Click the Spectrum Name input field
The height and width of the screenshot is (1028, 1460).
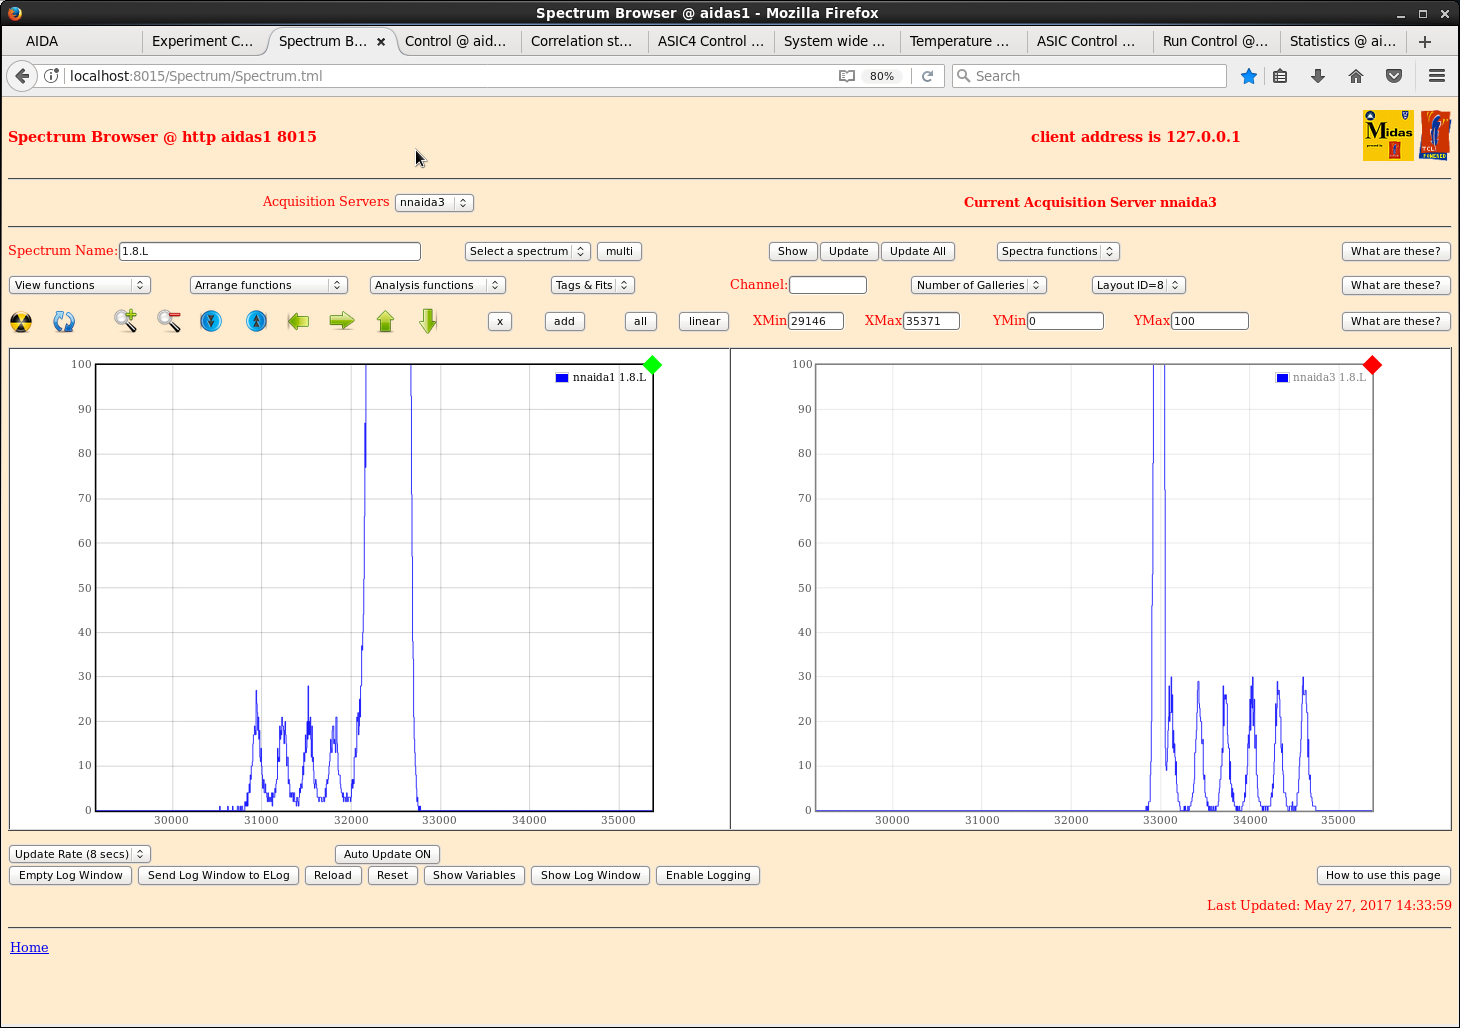tap(269, 251)
